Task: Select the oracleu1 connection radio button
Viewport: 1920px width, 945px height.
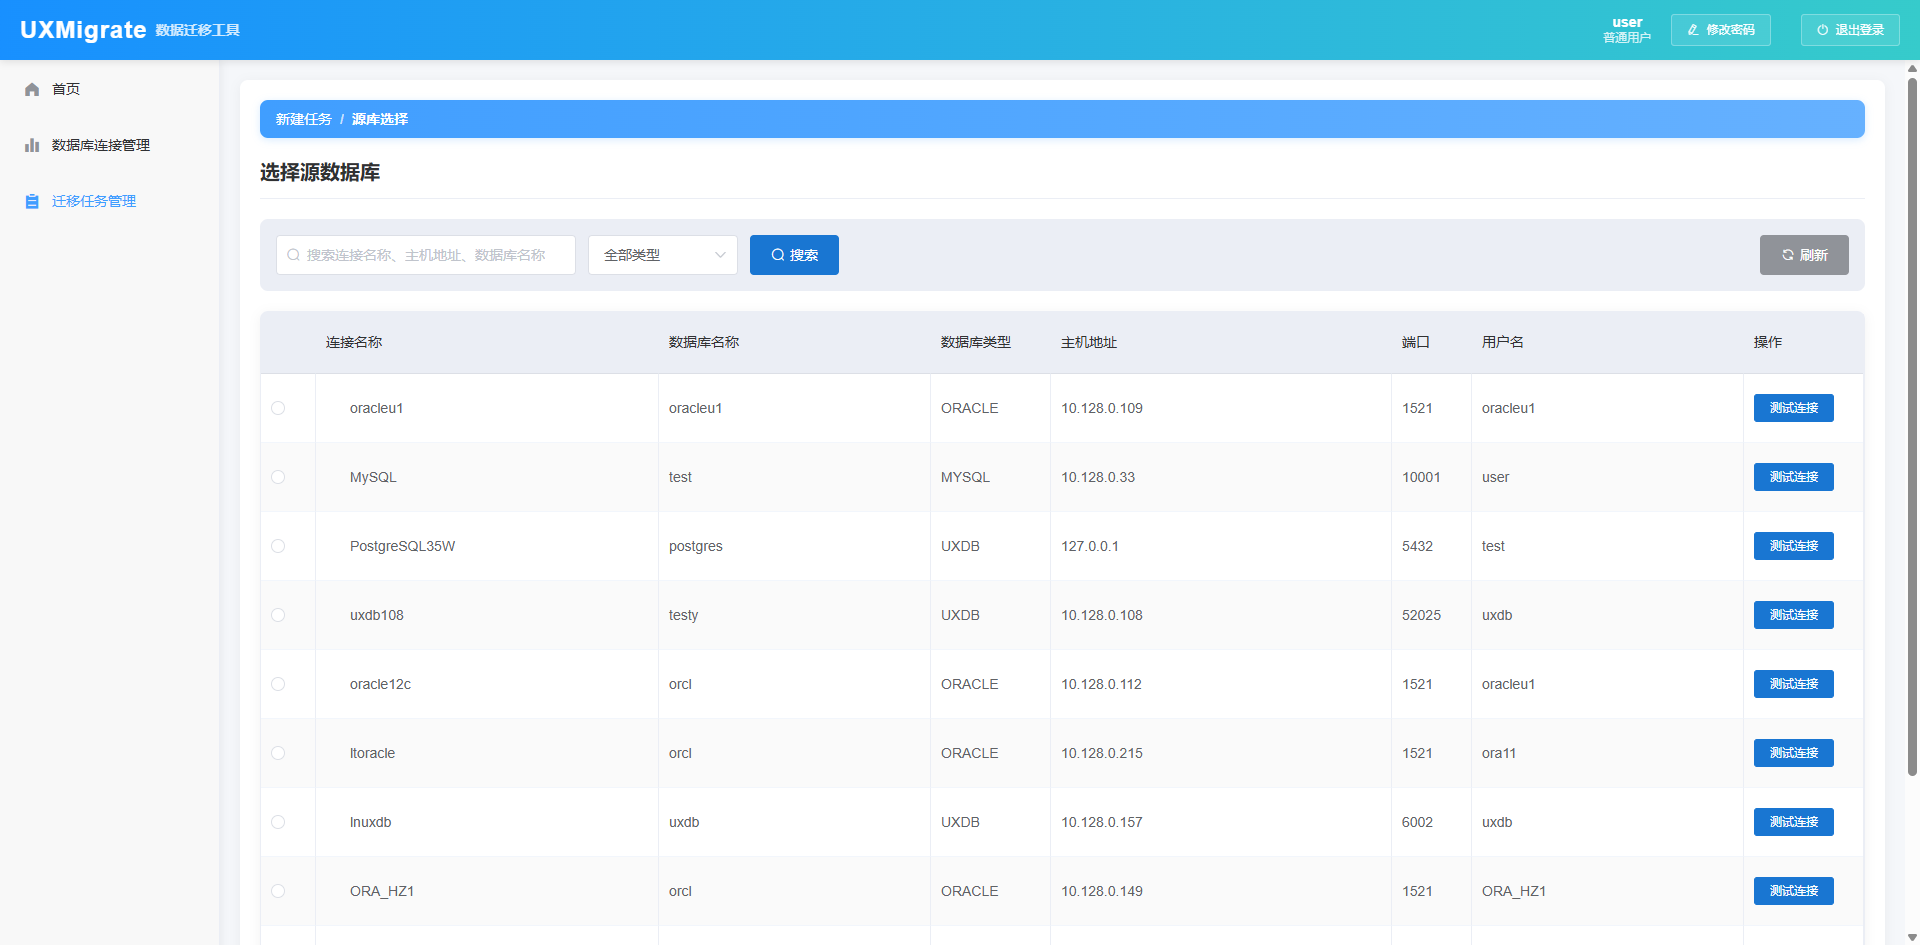Action: click(x=278, y=408)
